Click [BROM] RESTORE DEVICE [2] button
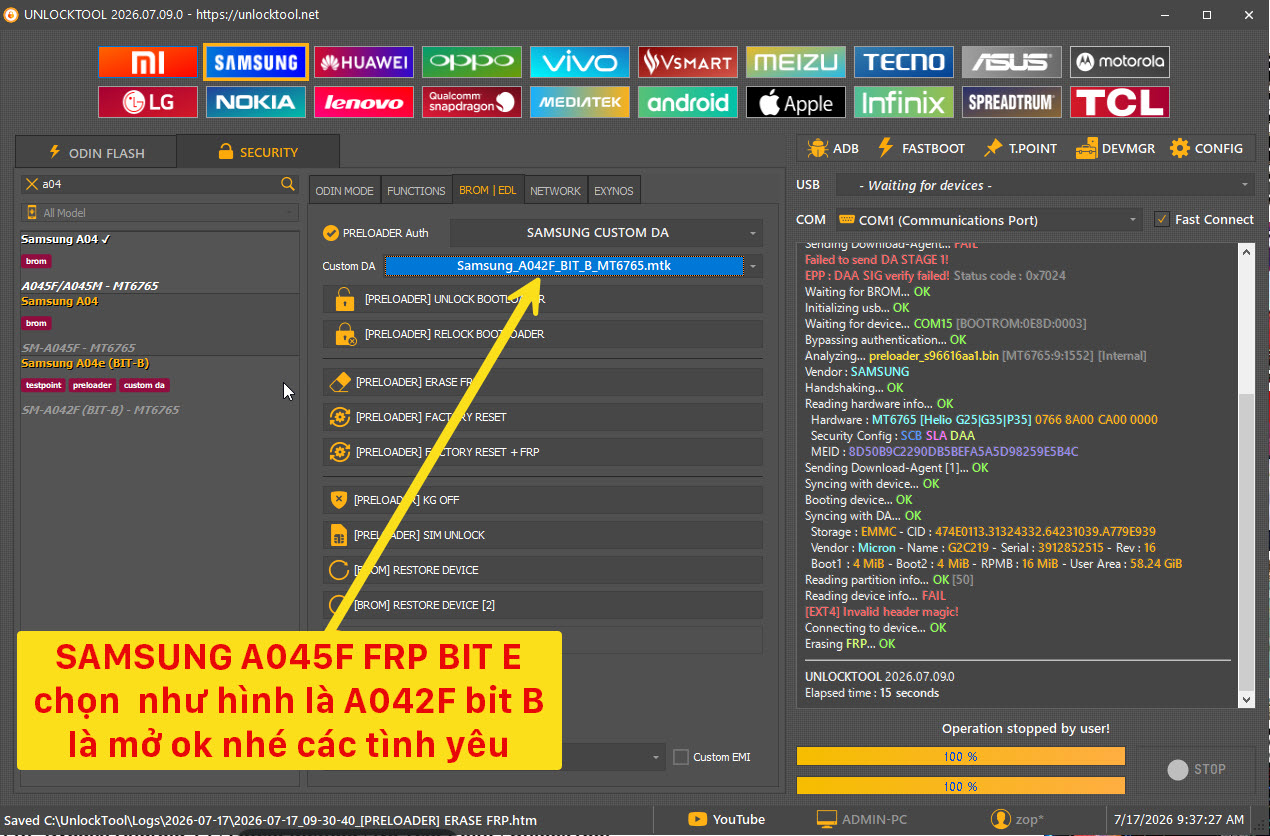This screenshot has height=836, width=1270. pyautogui.click(x=542, y=605)
